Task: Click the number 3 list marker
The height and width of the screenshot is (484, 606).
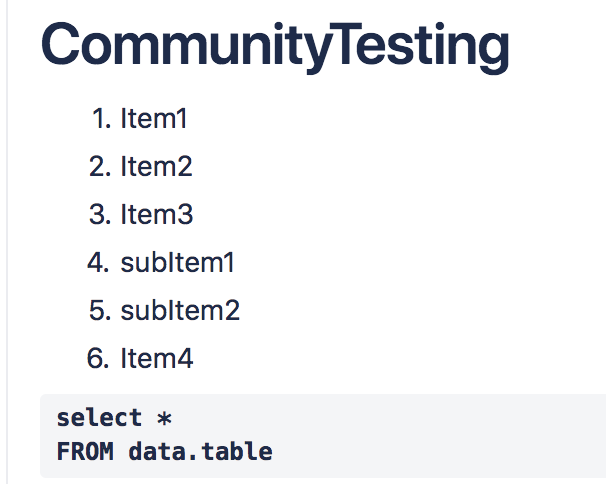Action: pyautogui.click(x=98, y=215)
